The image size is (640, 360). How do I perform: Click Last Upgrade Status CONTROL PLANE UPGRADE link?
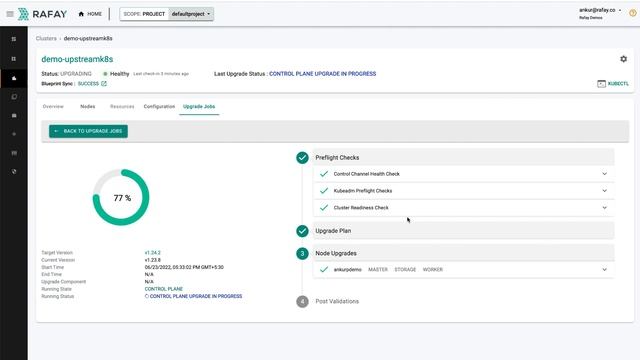pyautogui.click(x=322, y=74)
